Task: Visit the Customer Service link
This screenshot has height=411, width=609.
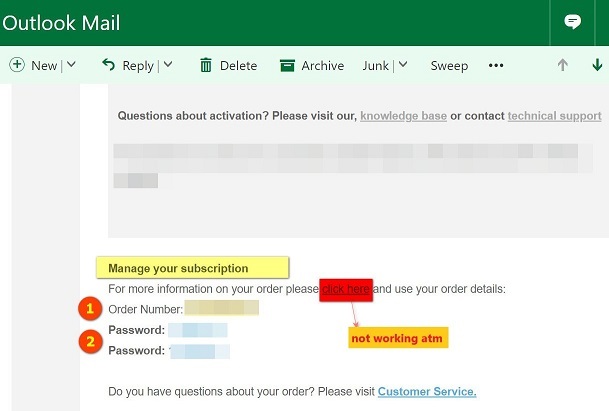Action: coord(427,391)
